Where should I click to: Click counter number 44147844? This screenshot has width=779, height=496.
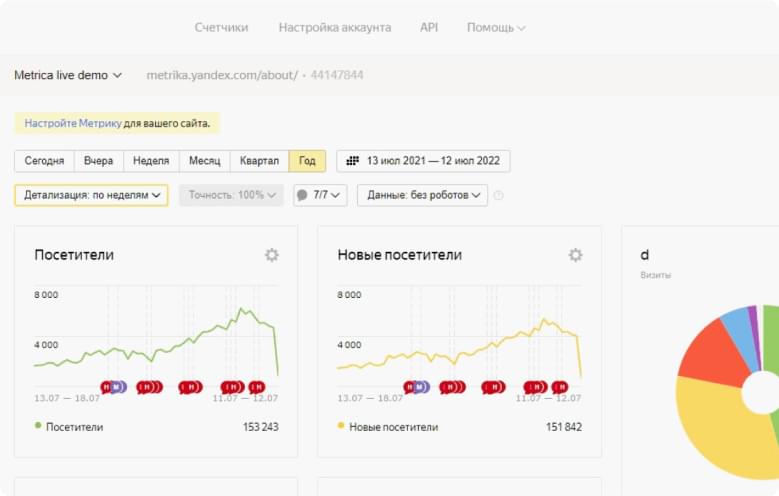coord(337,75)
